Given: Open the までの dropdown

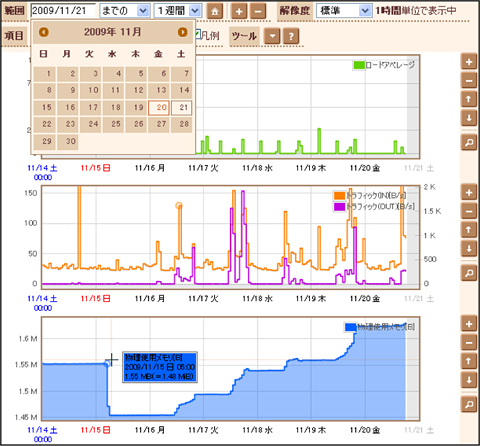Looking at the screenshot, I should [x=125, y=11].
